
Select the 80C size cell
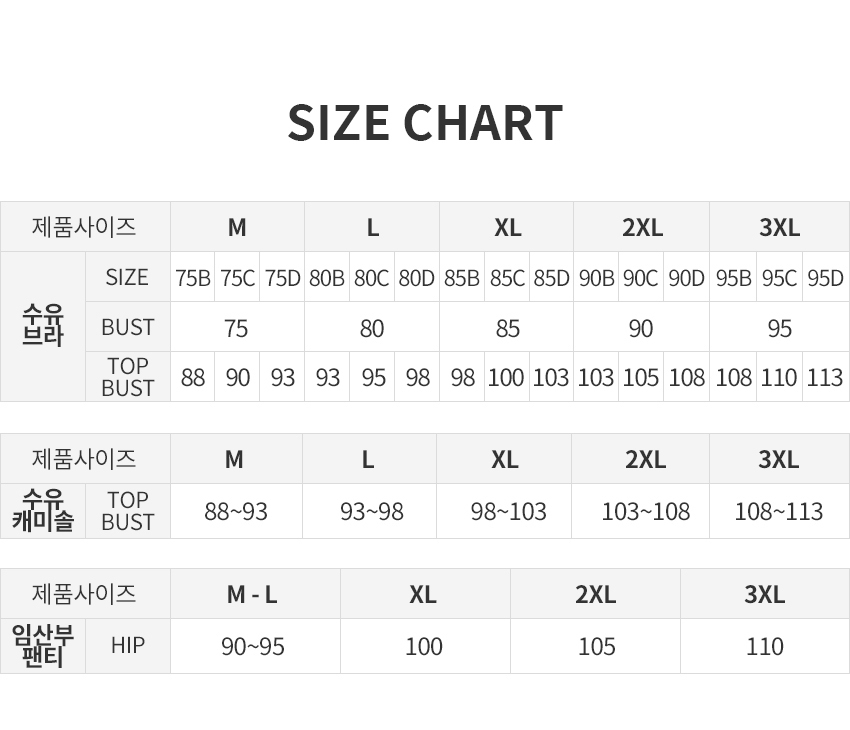[x=372, y=277]
